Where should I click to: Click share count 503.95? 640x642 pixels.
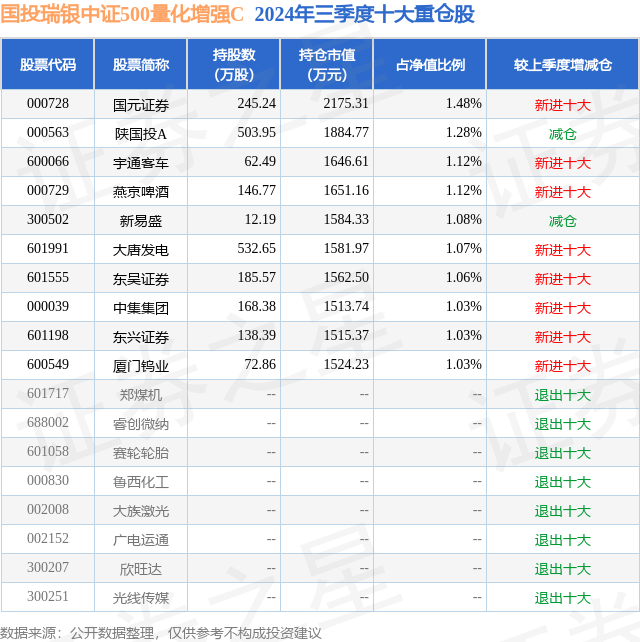tap(257, 133)
